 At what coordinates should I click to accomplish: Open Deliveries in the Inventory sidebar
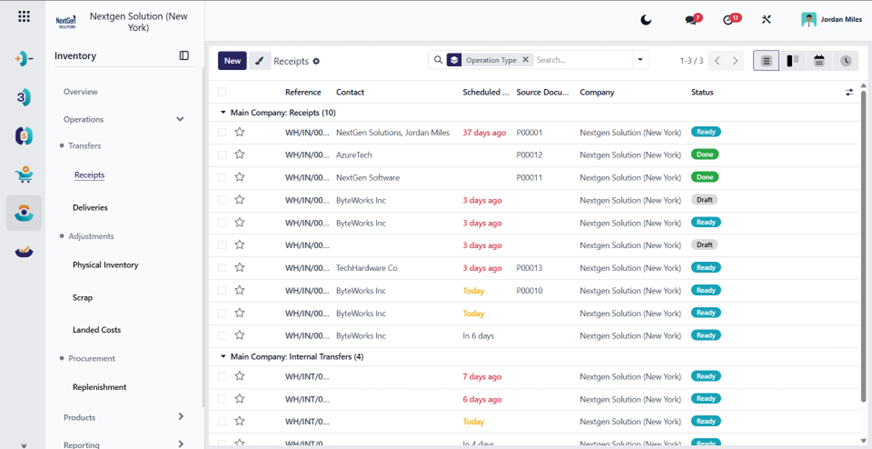pyautogui.click(x=90, y=208)
